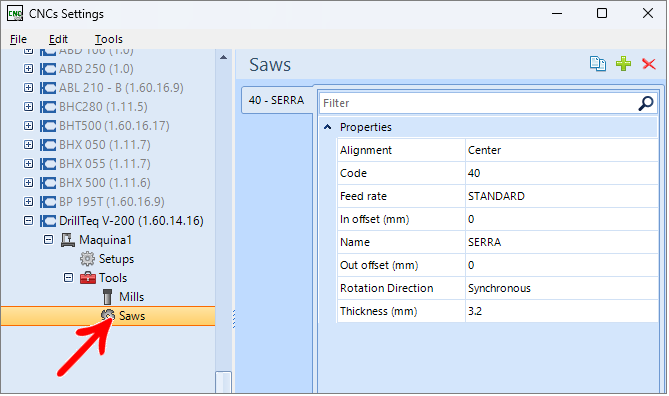Click the CNC icon beside DrillTeq V-200
669x396 pixels.
[48, 221]
